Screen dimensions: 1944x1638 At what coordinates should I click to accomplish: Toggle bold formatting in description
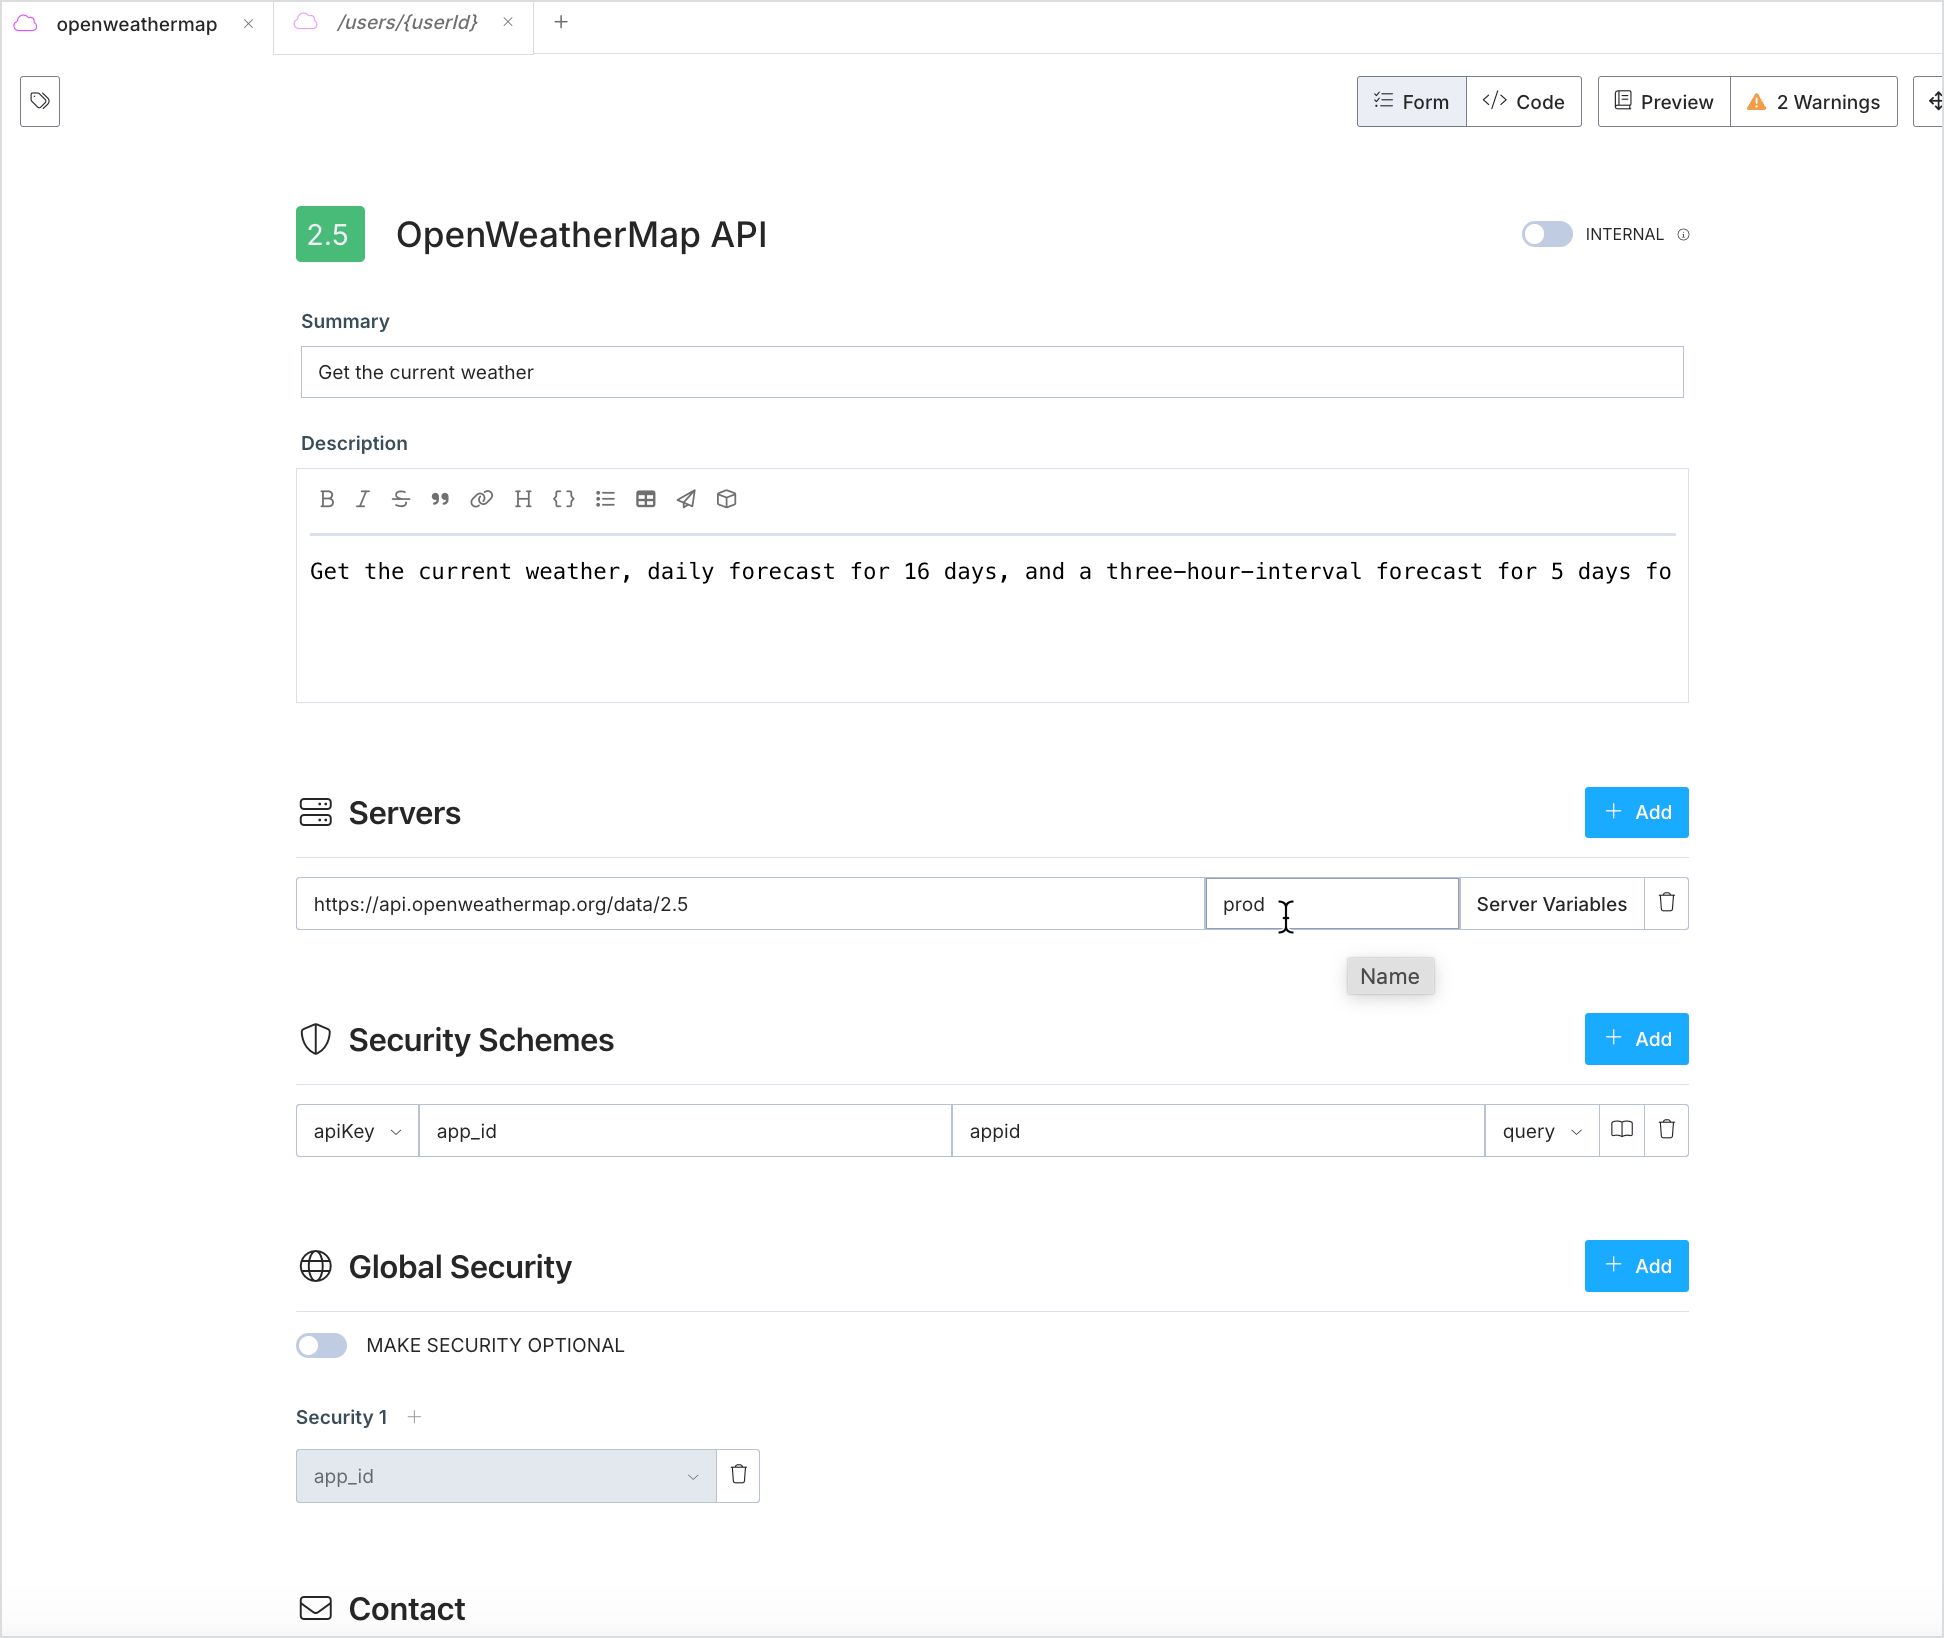pos(327,499)
